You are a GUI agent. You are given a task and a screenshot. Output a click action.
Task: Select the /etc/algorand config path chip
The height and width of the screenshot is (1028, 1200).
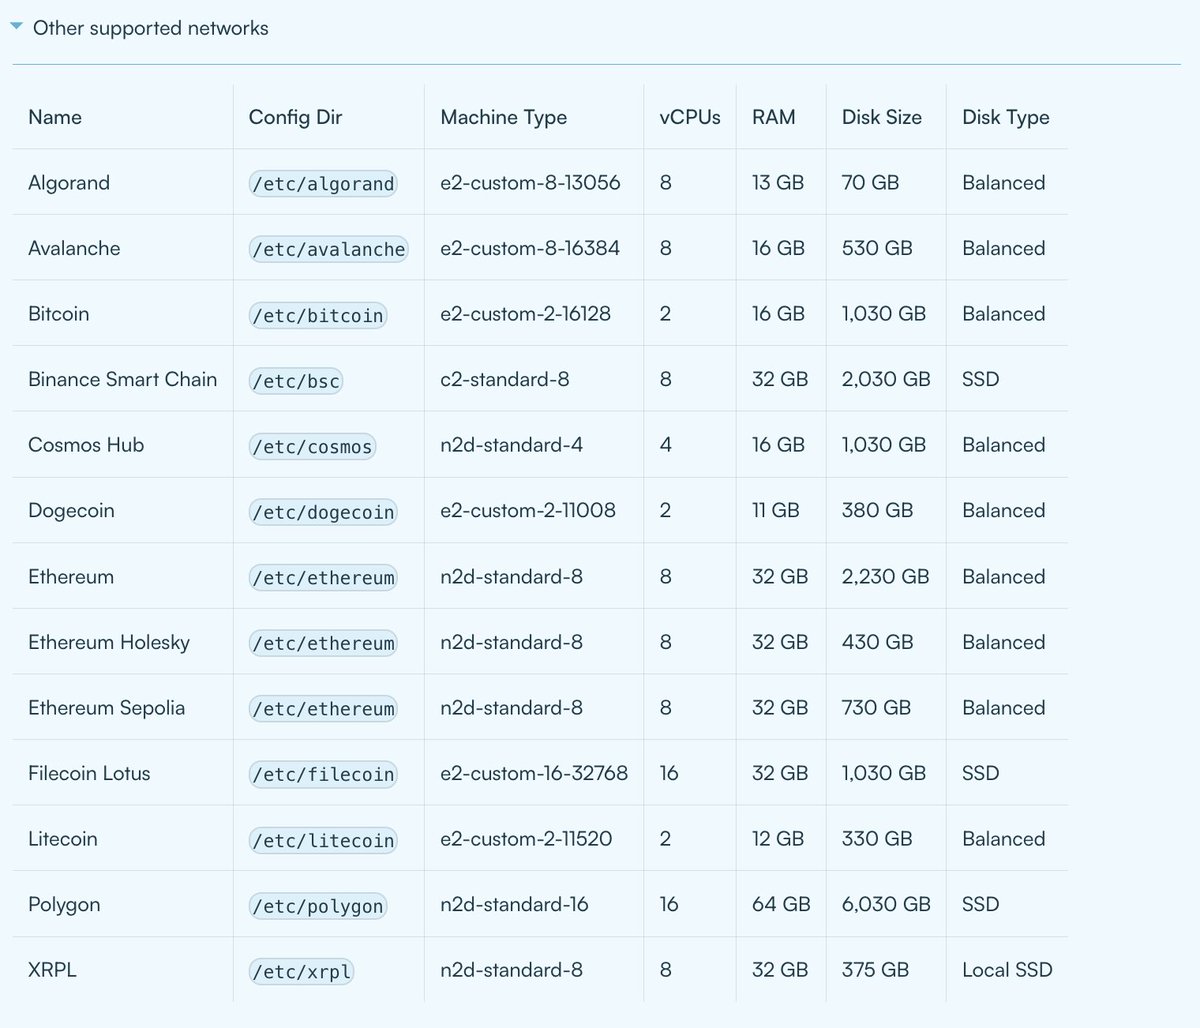(x=322, y=183)
